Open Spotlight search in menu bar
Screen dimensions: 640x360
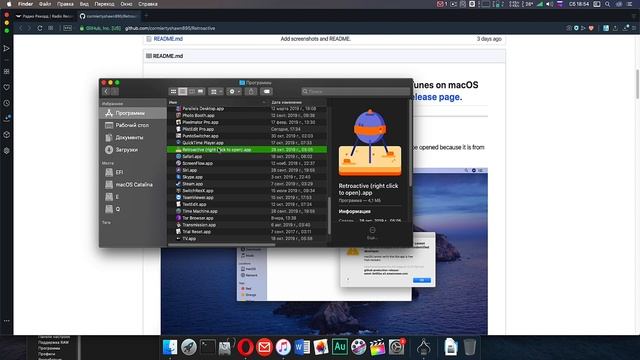608,4
